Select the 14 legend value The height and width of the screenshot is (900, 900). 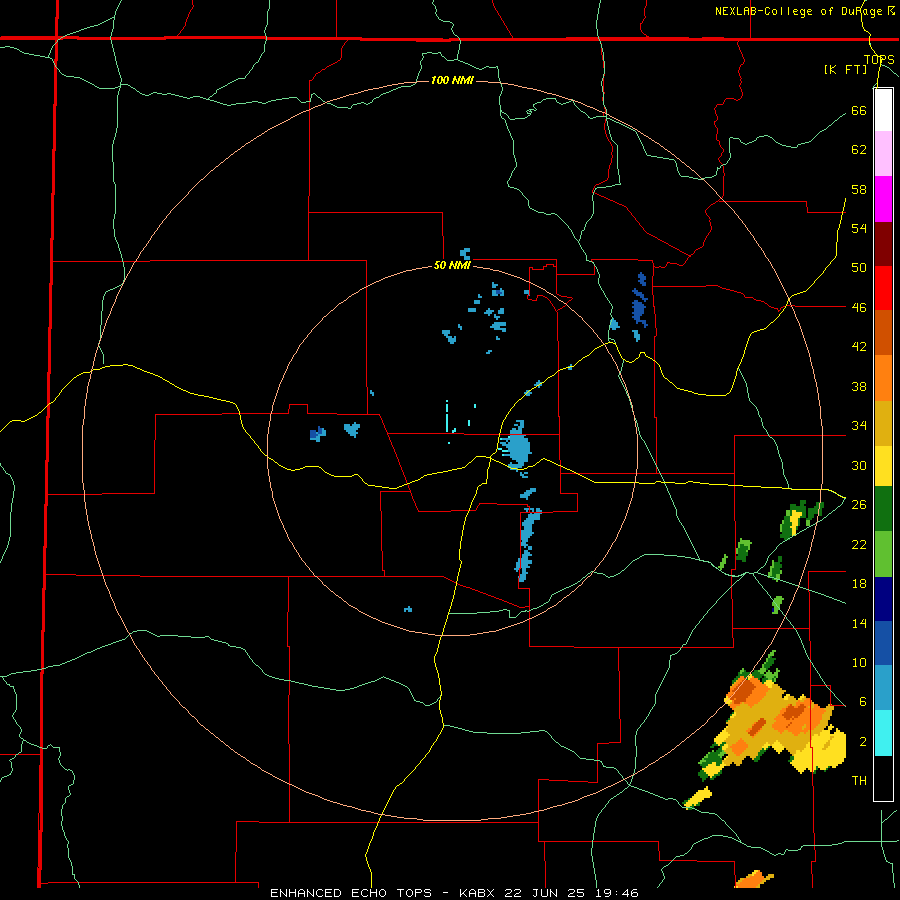[859, 623]
